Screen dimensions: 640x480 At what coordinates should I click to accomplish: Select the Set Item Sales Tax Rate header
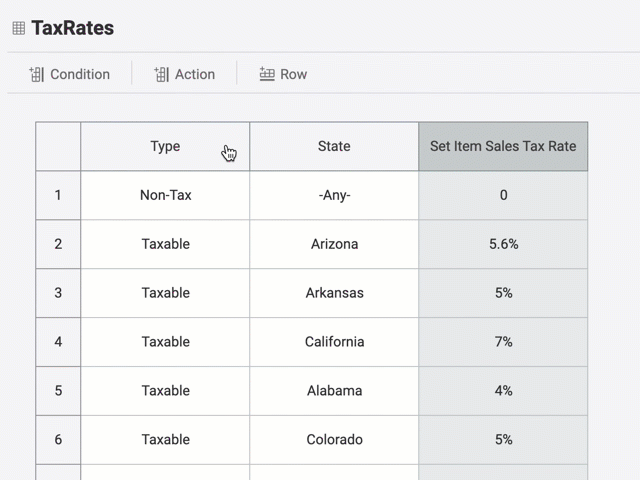point(503,146)
